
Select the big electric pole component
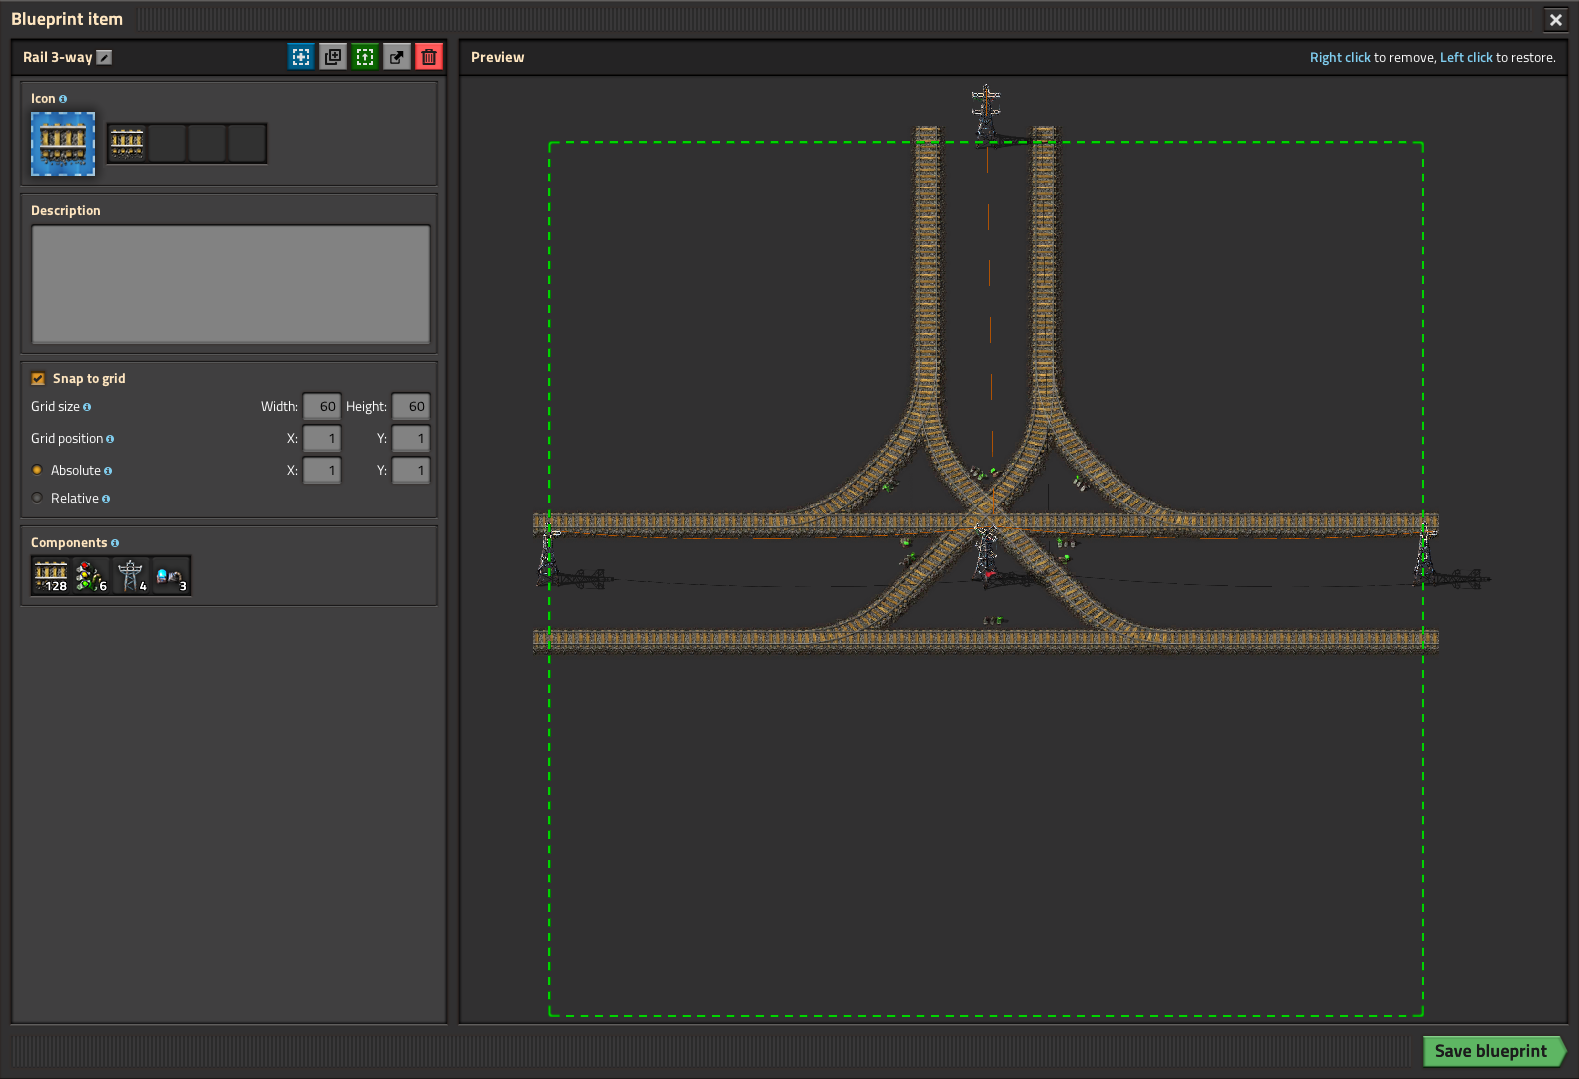(131, 576)
